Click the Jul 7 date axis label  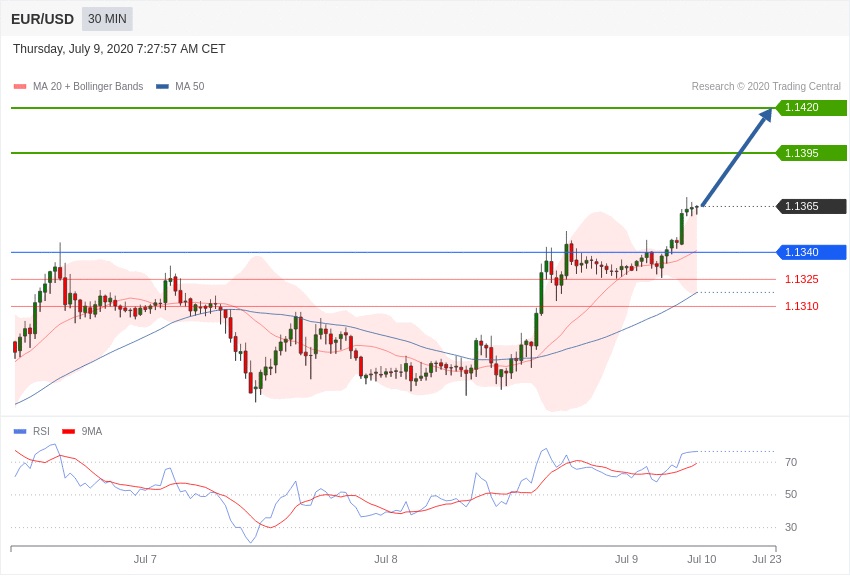click(x=145, y=559)
